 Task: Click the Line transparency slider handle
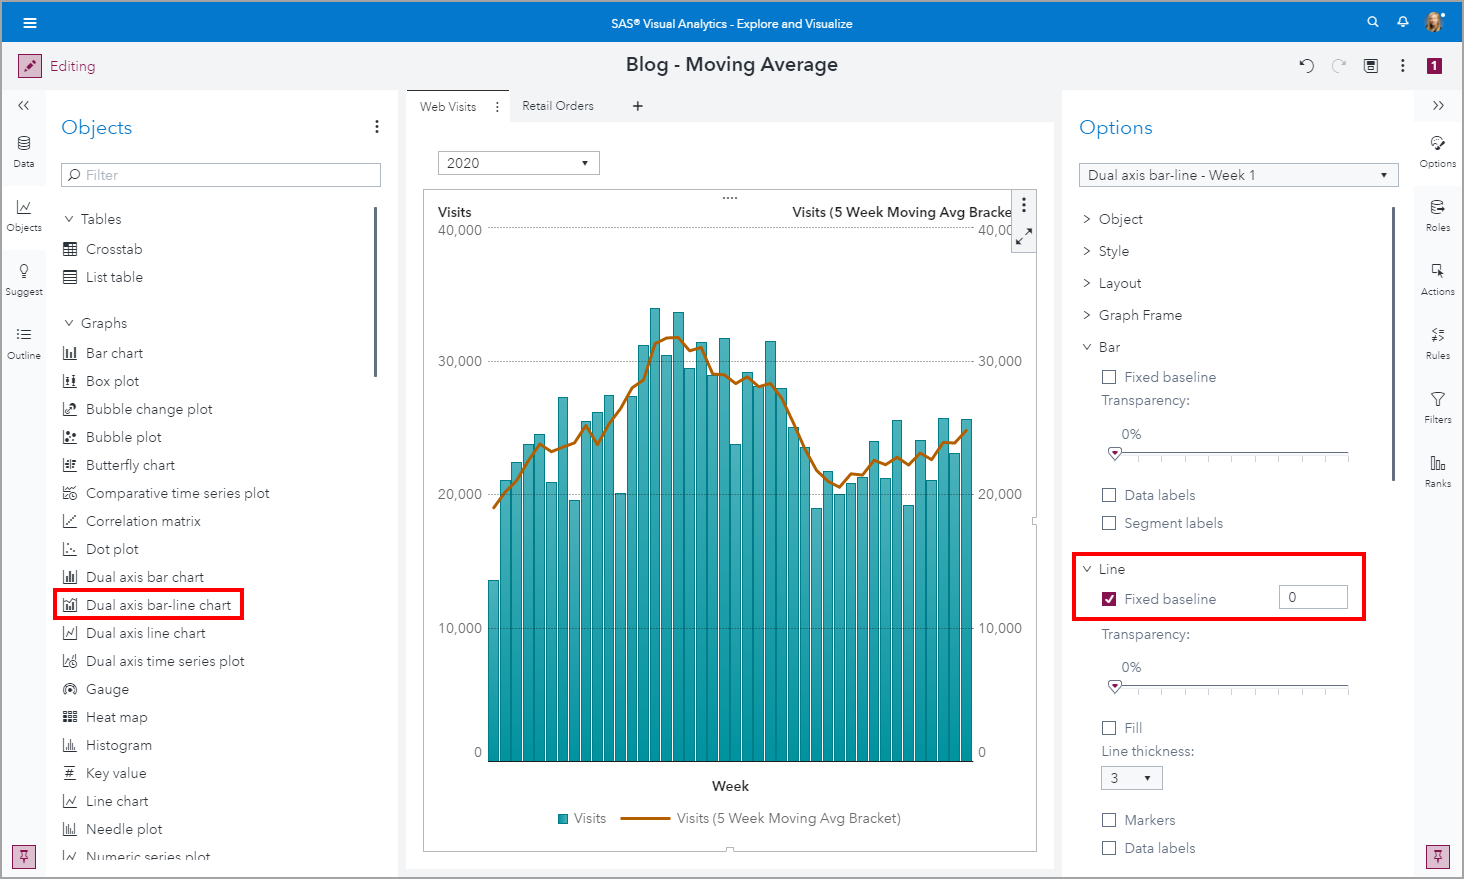[x=1115, y=687]
